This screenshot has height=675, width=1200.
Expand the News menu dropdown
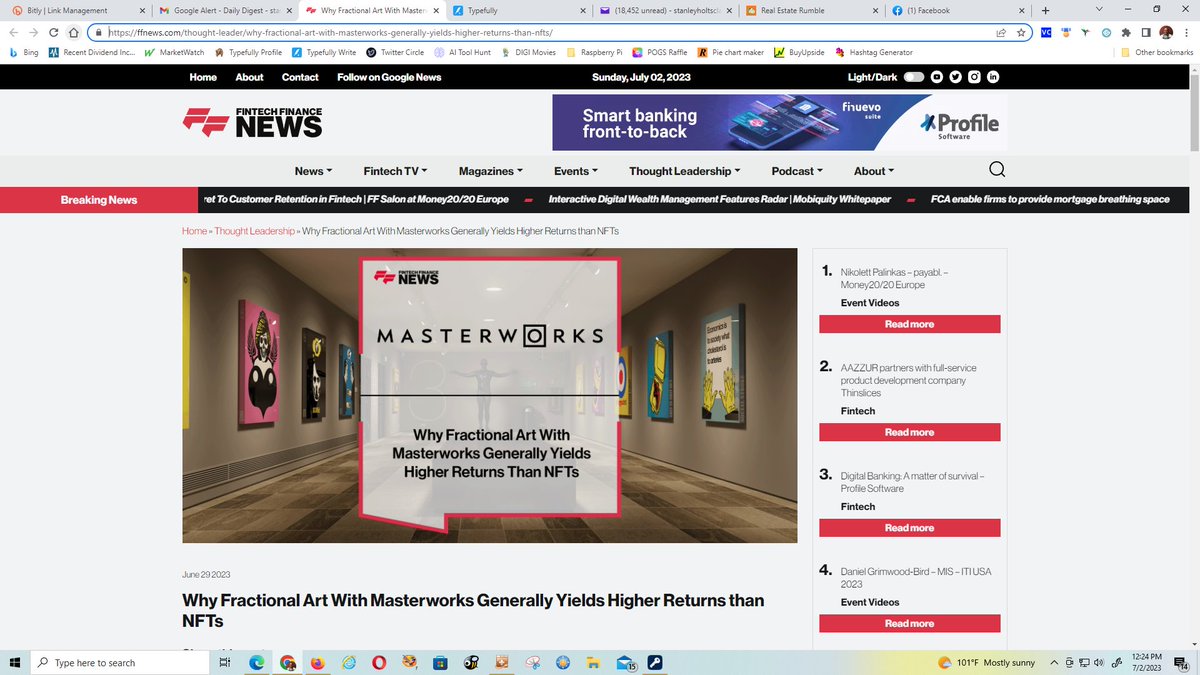point(313,171)
